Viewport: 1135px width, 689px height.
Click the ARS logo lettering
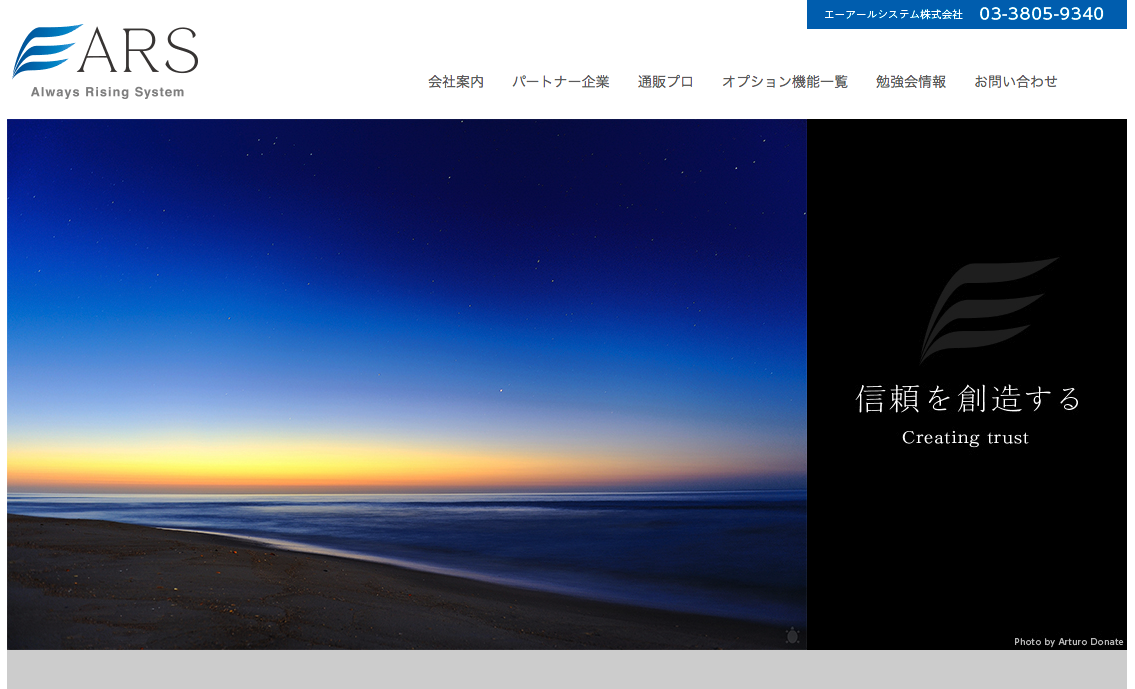click(x=139, y=51)
